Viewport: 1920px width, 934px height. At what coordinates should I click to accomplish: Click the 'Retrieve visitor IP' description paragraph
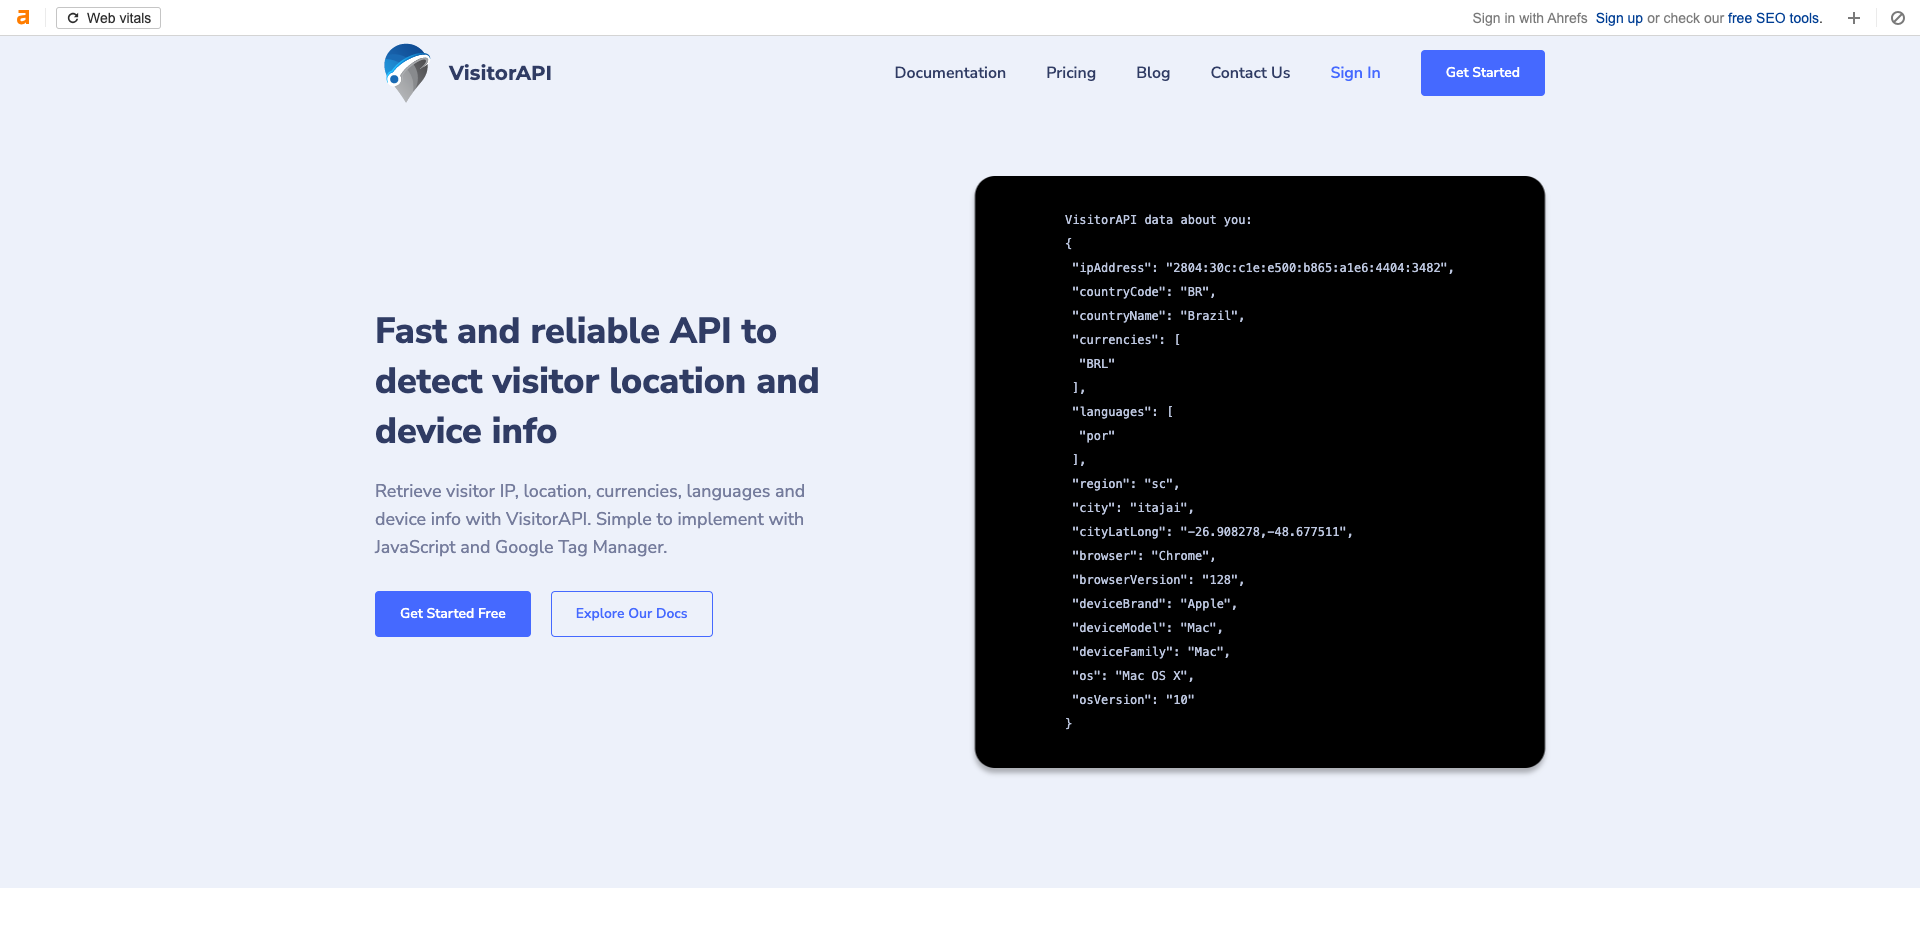click(589, 519)
